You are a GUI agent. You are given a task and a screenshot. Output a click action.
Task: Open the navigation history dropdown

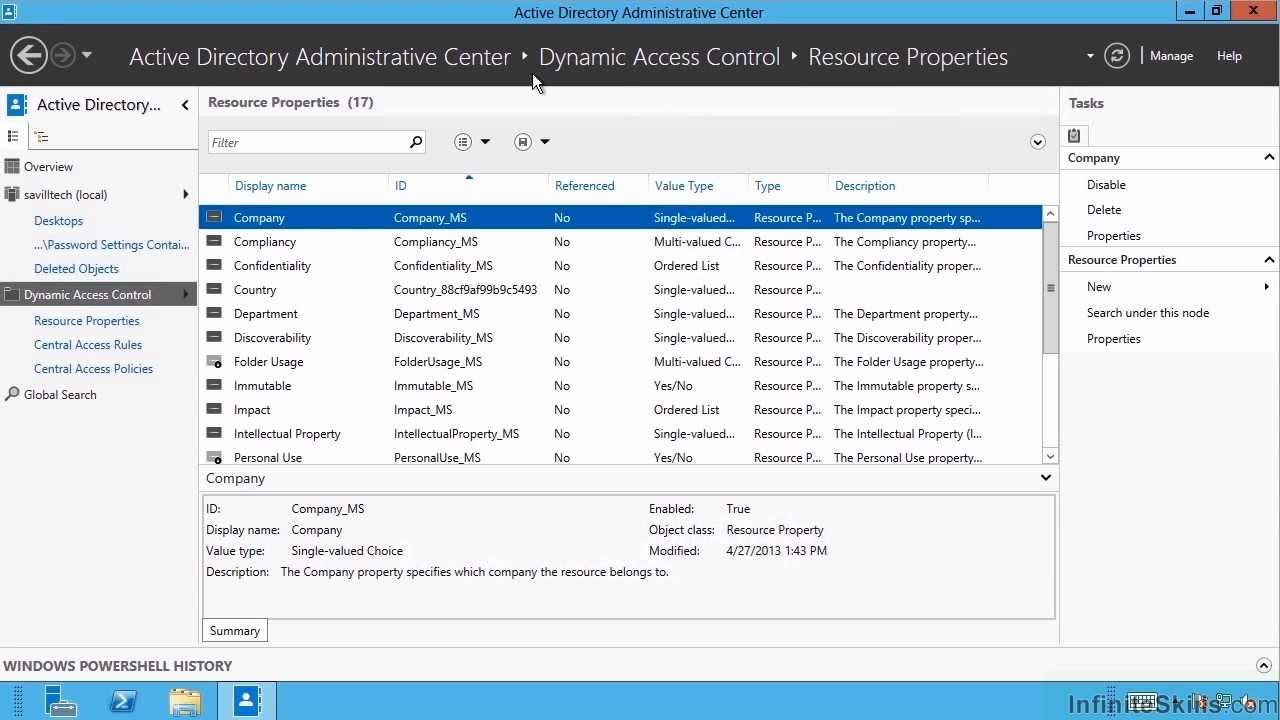(87, 55)
